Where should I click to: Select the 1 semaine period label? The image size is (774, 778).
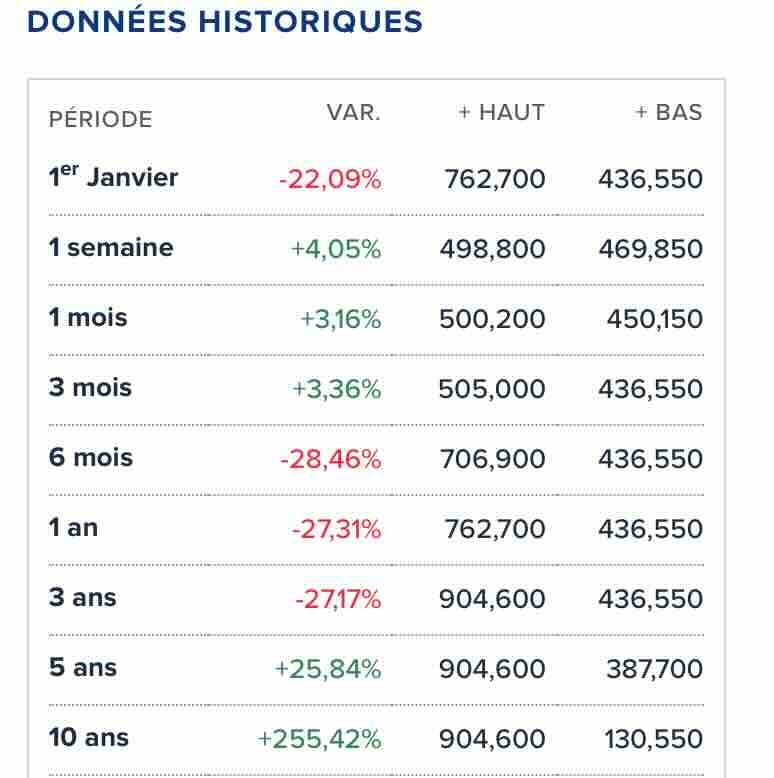click(111, 248)
